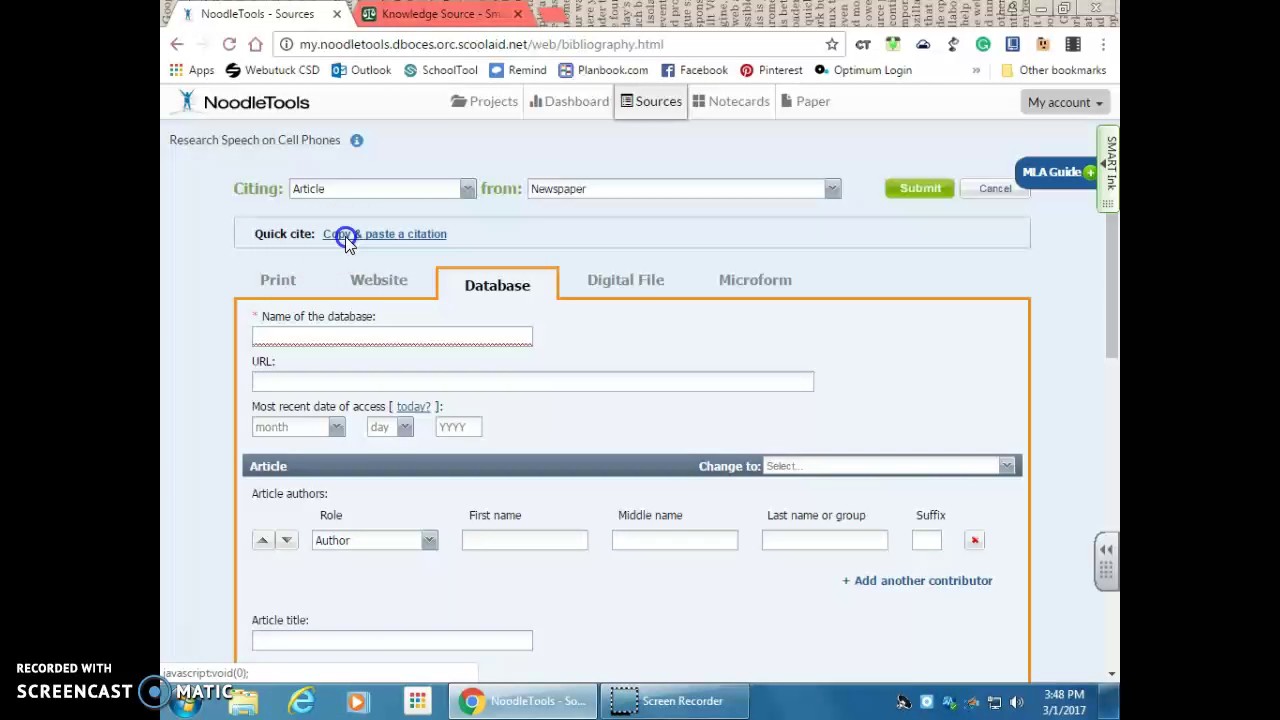This screenshot has height=720, width=1280.
Task: Switch to the Digital File tab
Action: click(625, 280)
